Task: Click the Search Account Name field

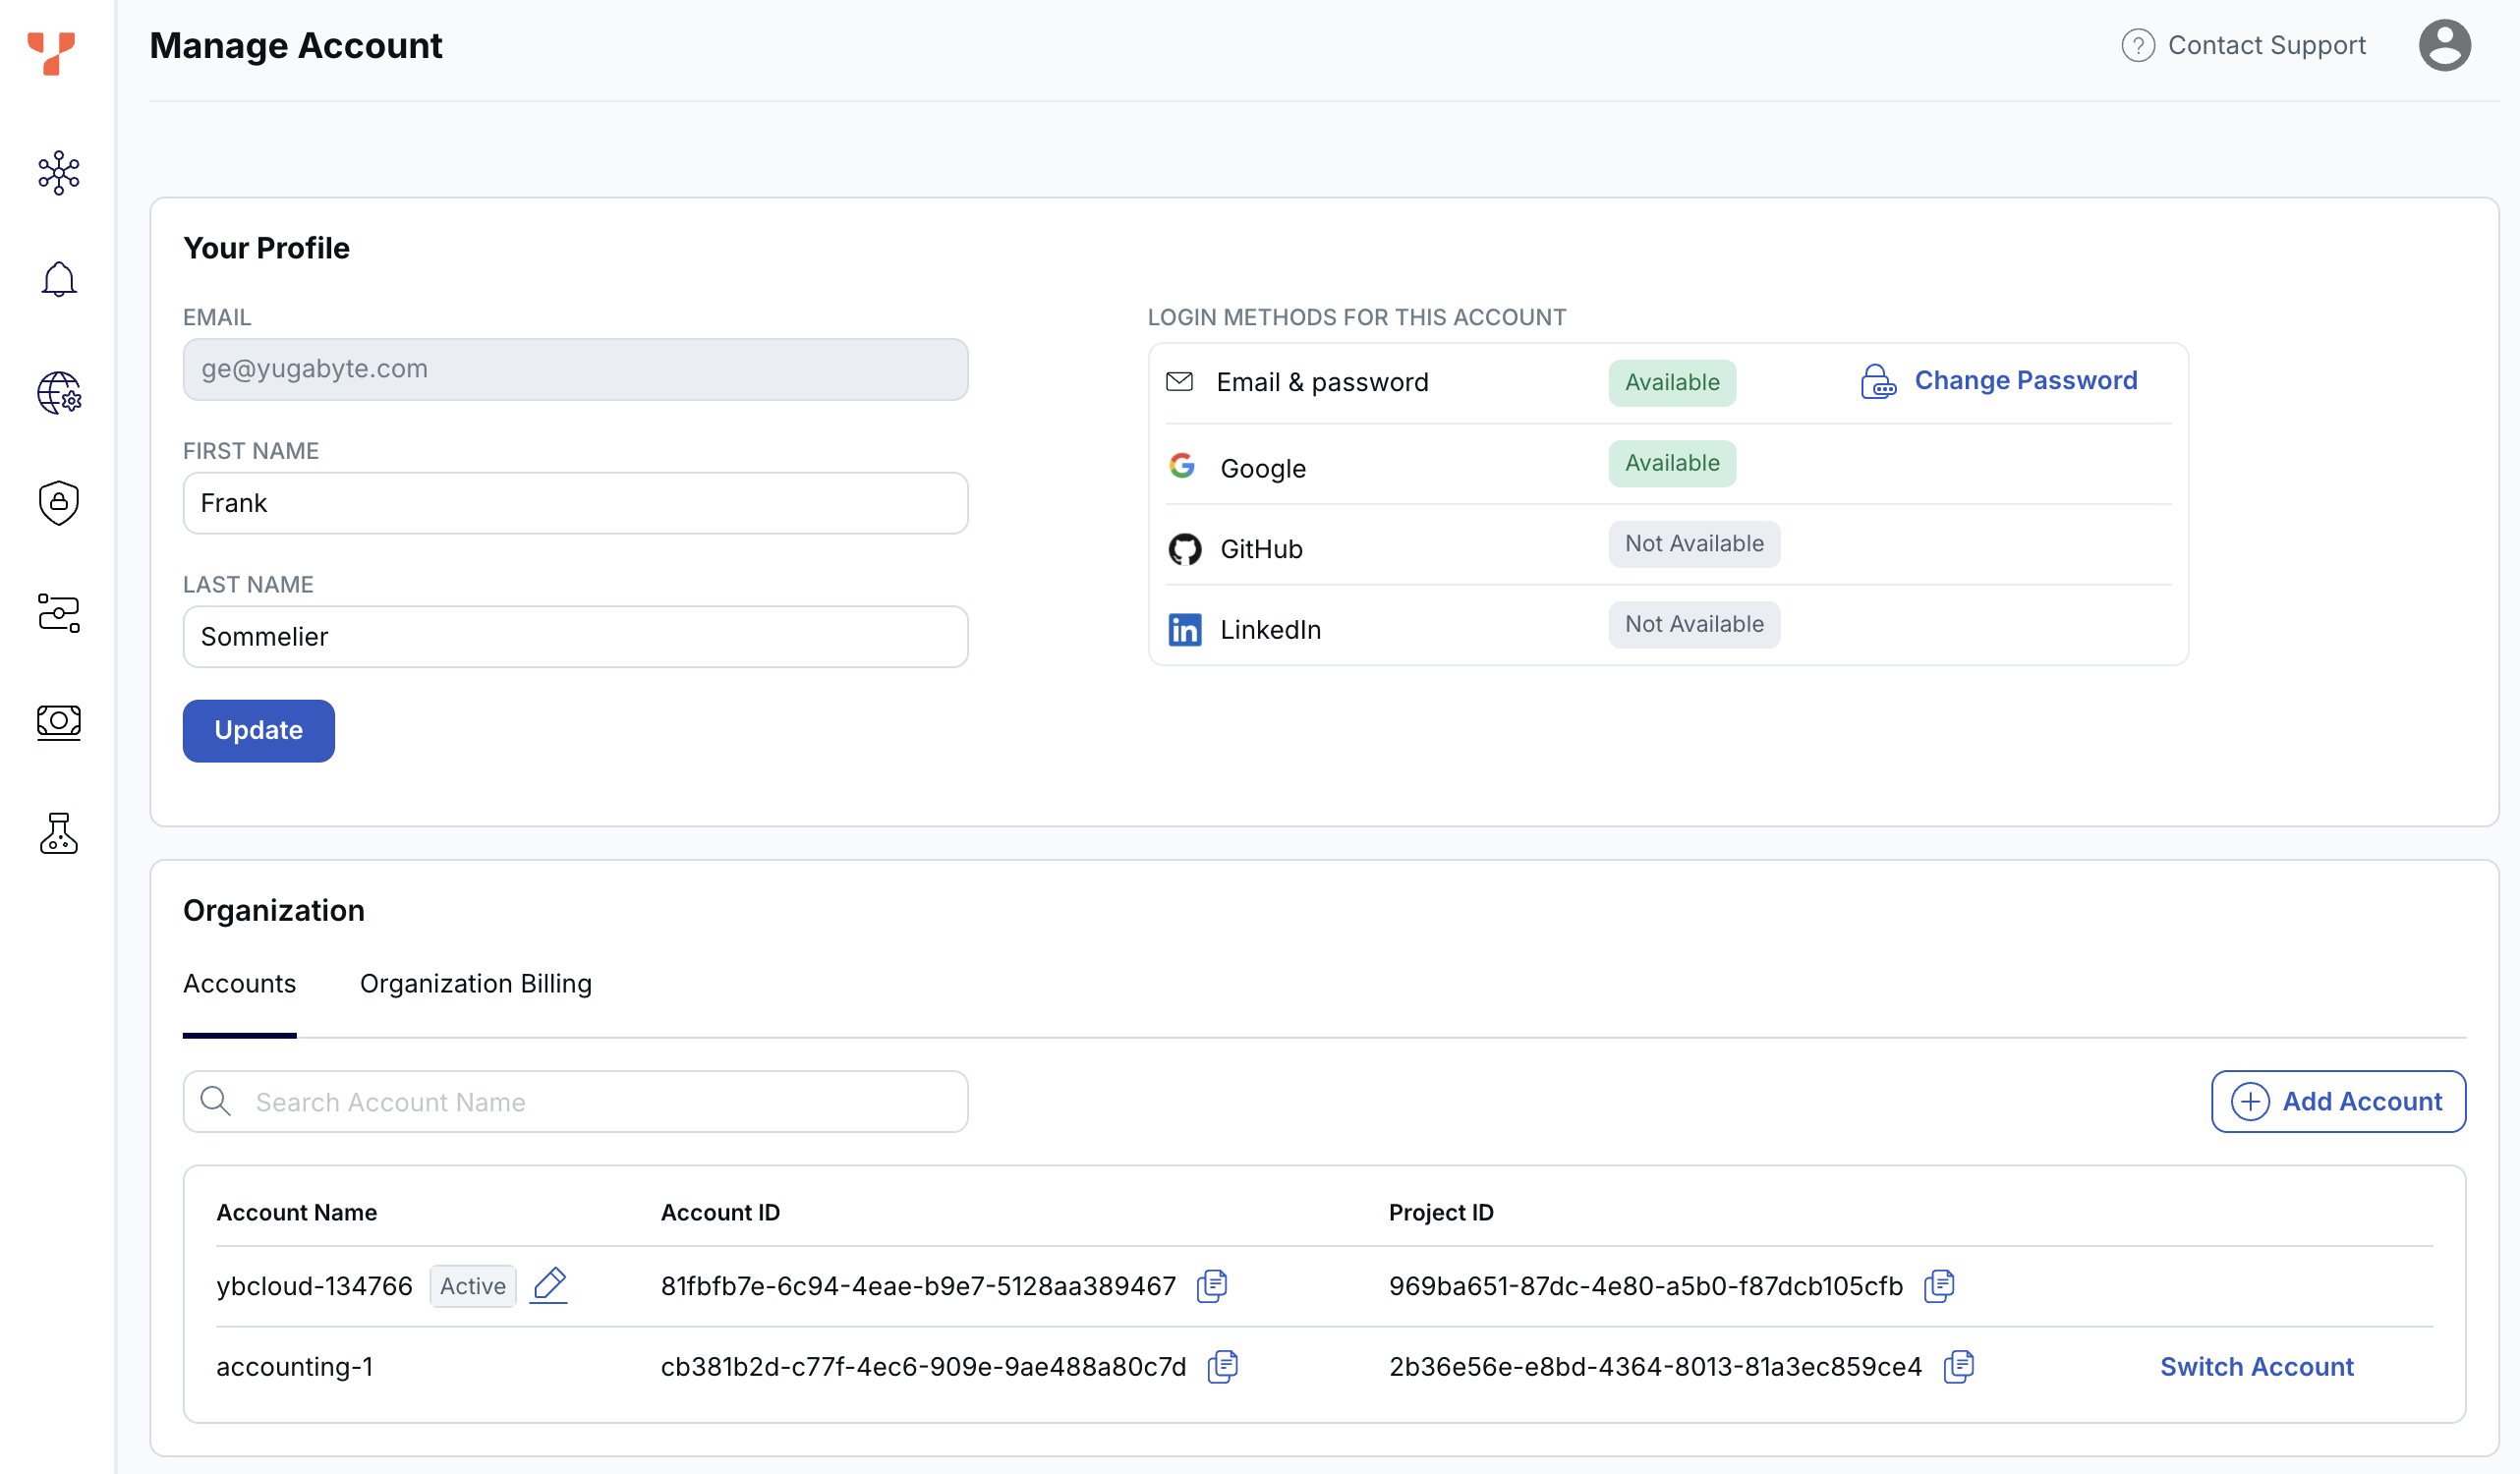Action: click(x=575, y=1101)
